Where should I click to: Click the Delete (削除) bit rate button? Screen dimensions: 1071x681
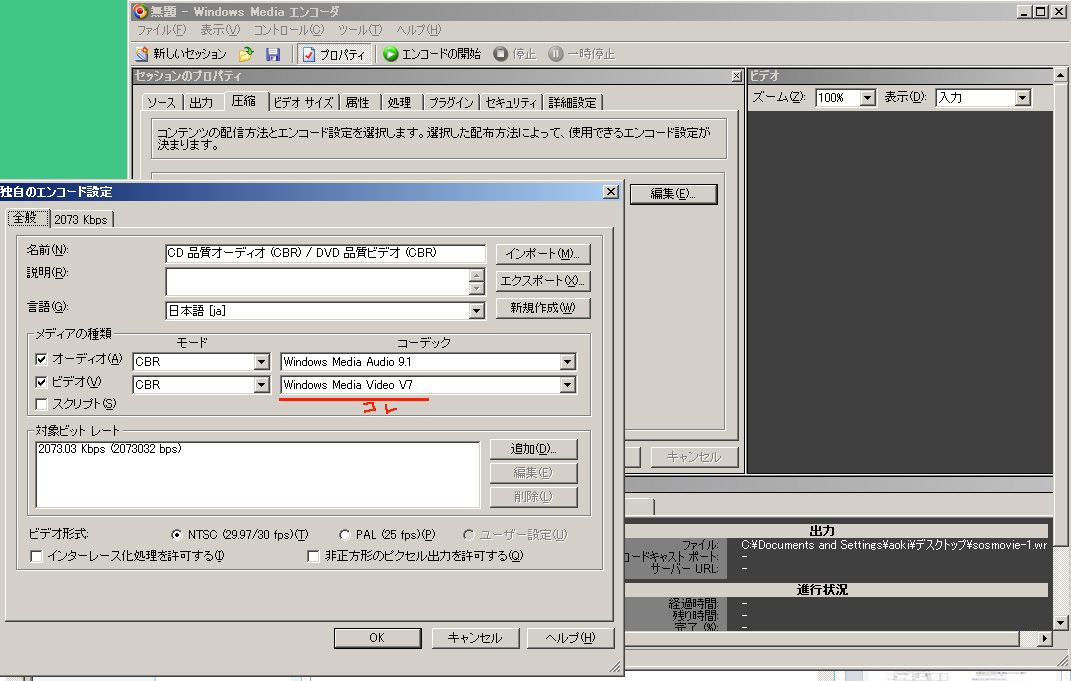(x=533, y=497)
